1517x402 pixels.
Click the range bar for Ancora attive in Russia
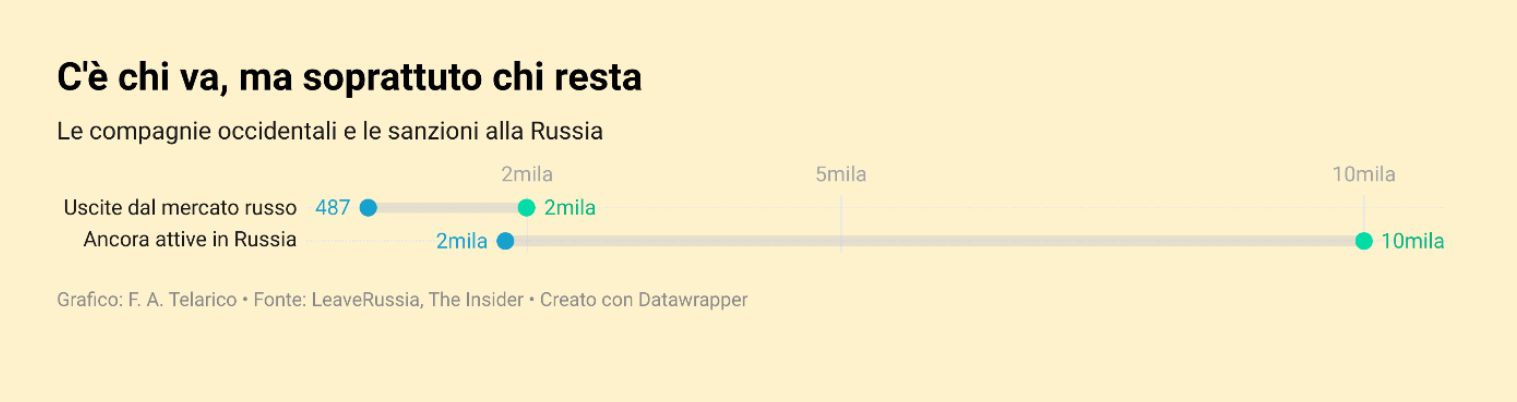[x=934, y=241]
